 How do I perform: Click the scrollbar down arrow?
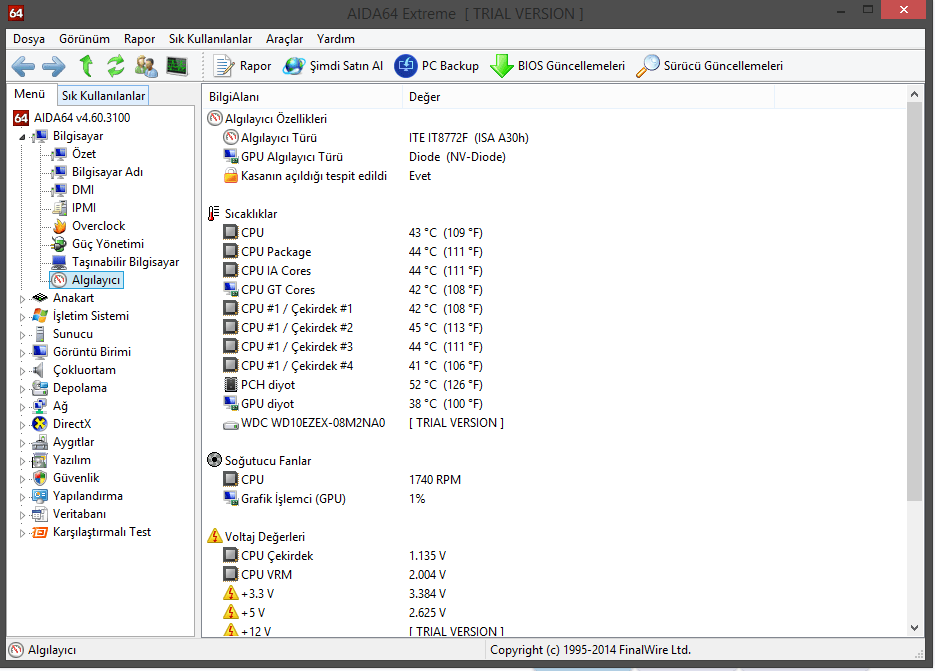[914, 627]
